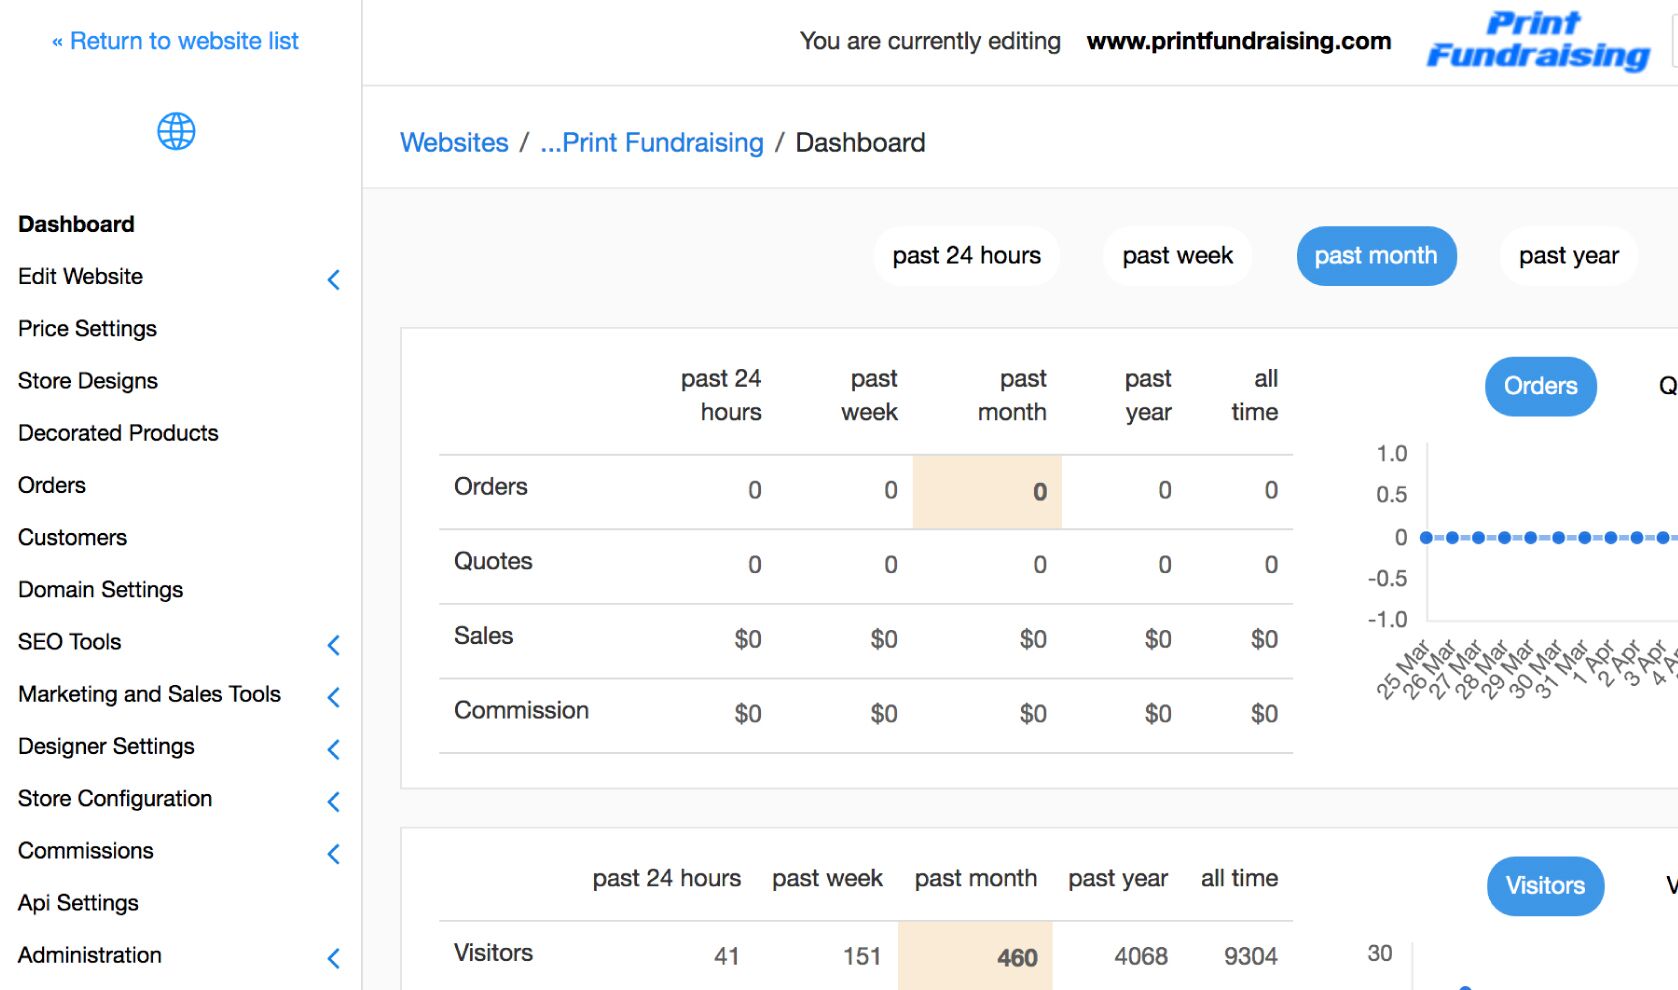Viewport: 1678px width, 990px height.
Task: Switch range to past week
Action: 1177,256
